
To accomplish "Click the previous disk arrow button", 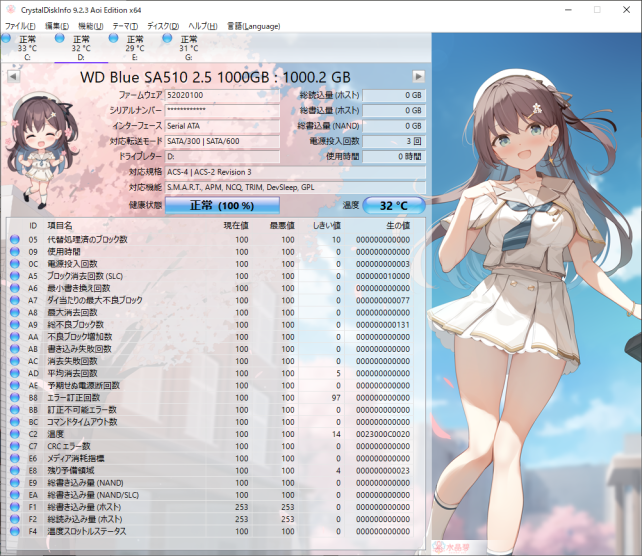I will 14,76.
